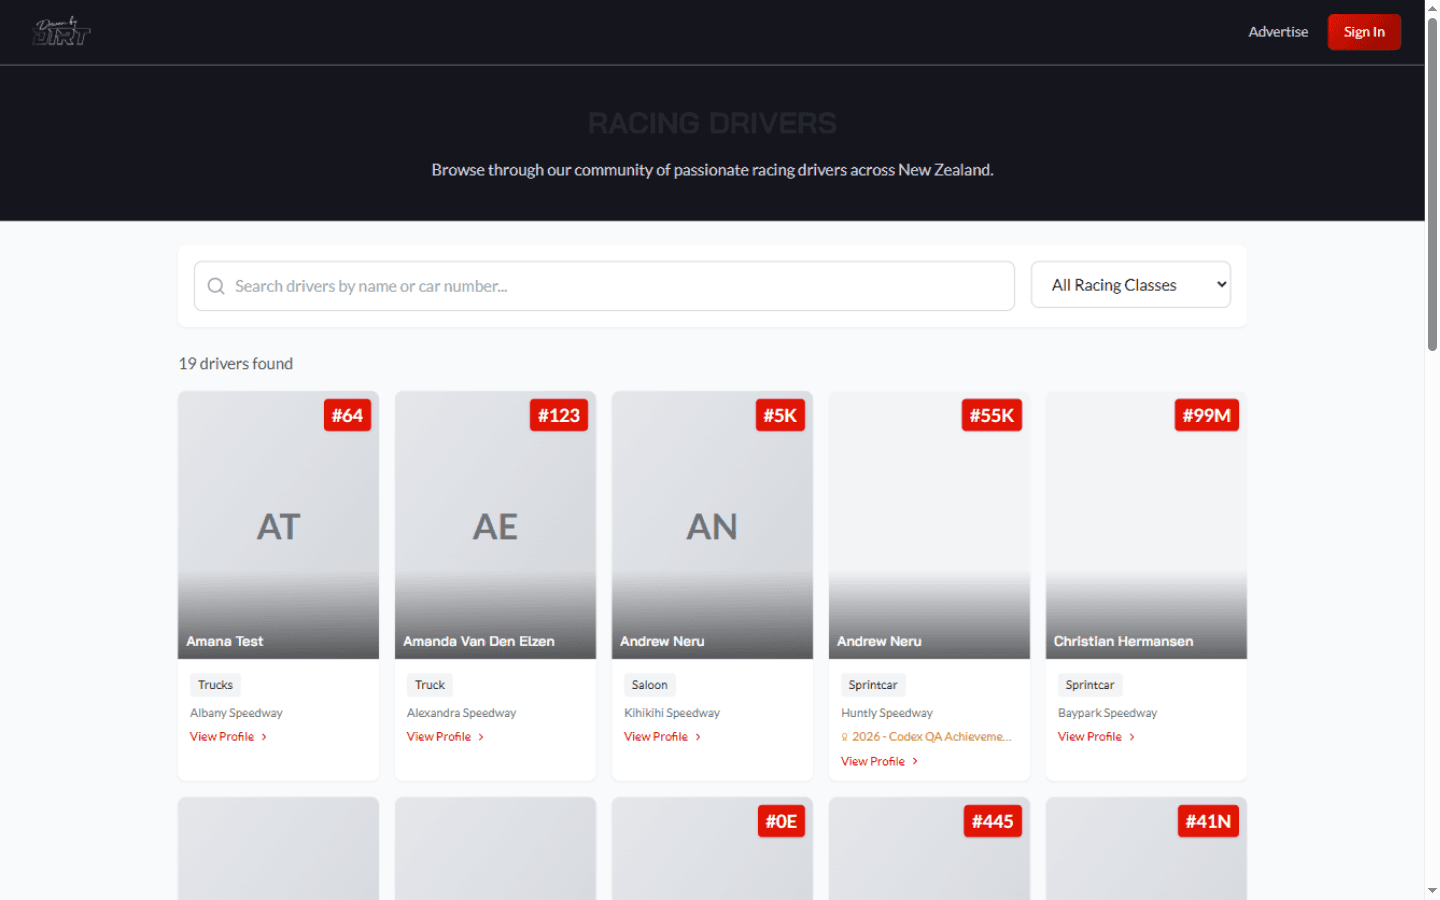Click the #0E car number badge
Viewport: 1440px width, 900px height.
(x=781, y=821)
